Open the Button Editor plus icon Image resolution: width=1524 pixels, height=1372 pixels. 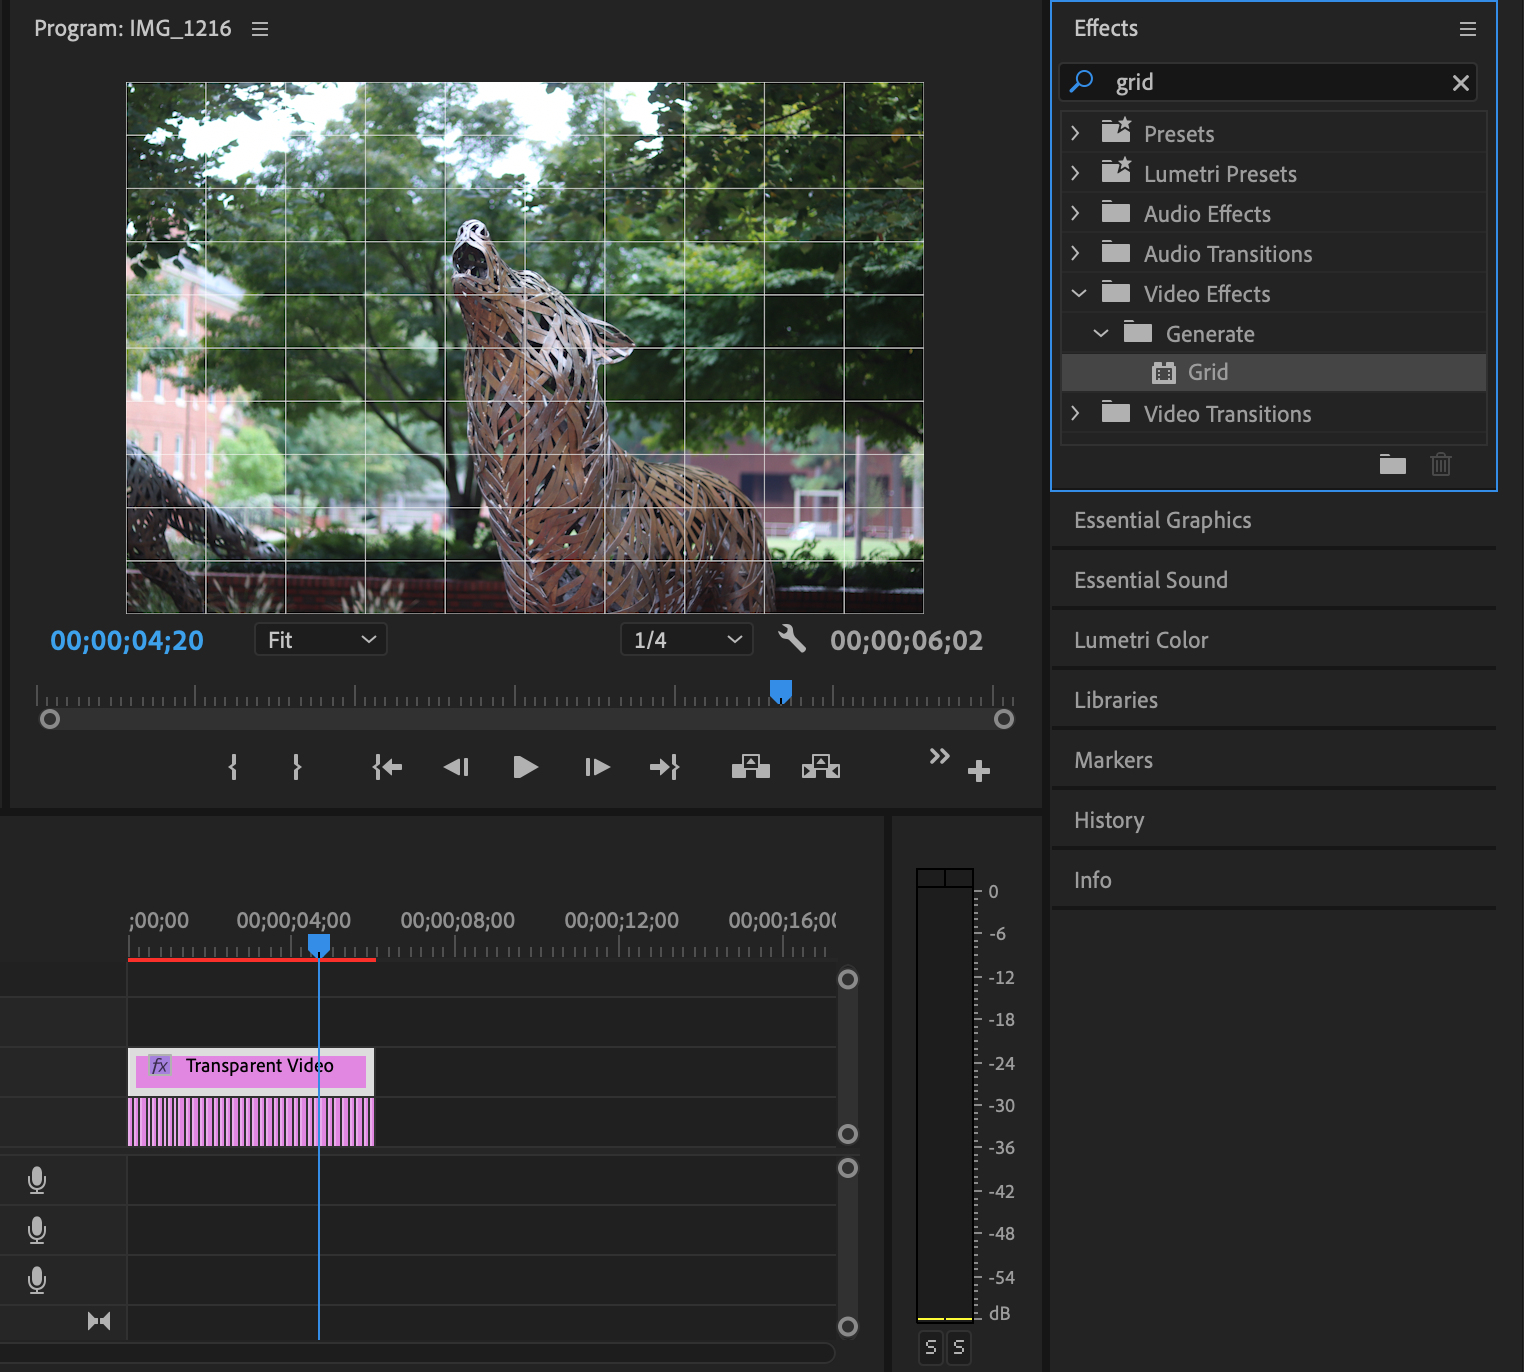pos(979,770)
